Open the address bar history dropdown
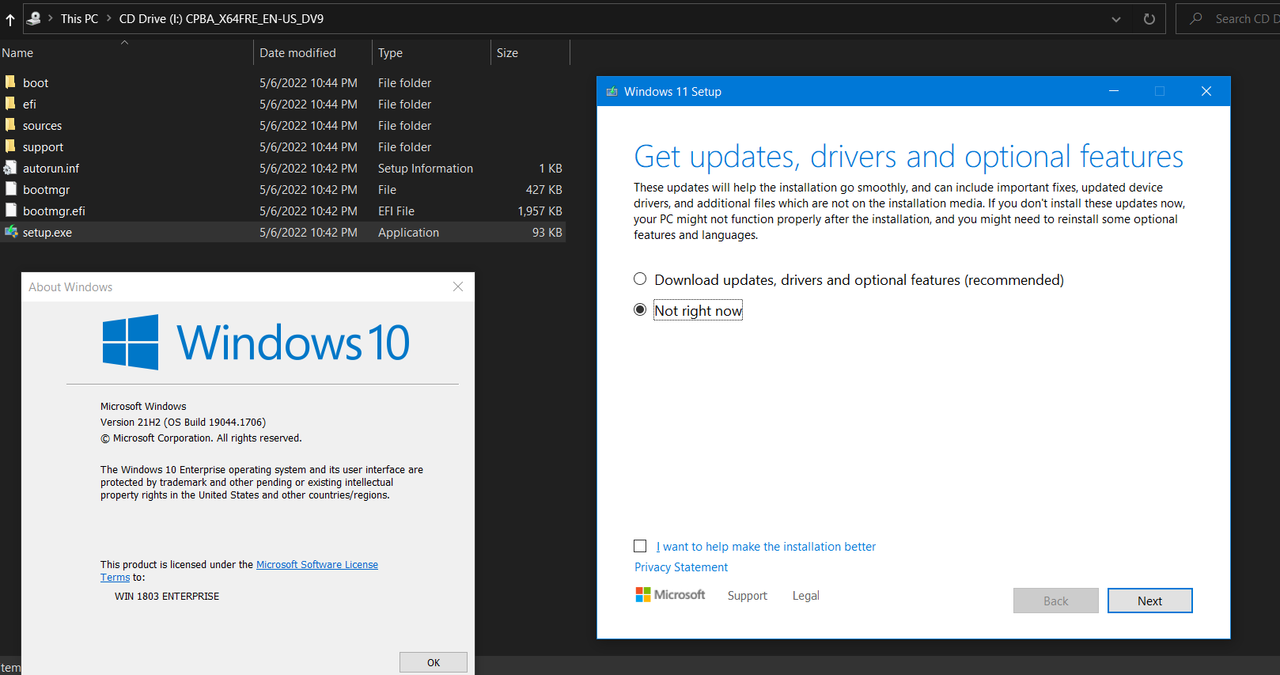The height and width of the screenshot is (675, 1280). pos(1117,19)
